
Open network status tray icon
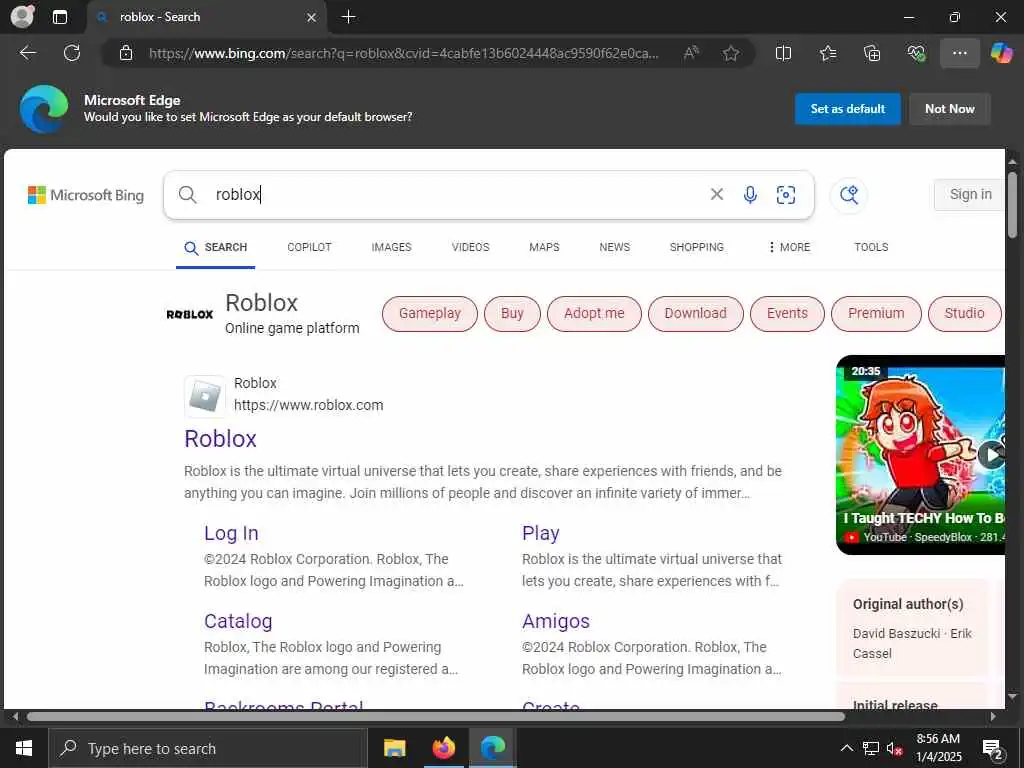pyautogui.click(x=871, y=748)
